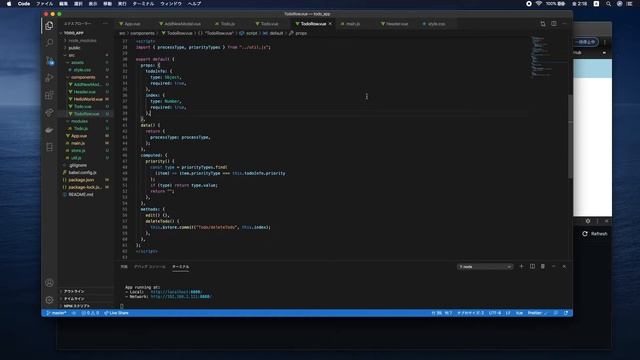This screenshot has height=360, width=640.
Task: Open the Live Share view in the activity bar
Action: point(49,112)
